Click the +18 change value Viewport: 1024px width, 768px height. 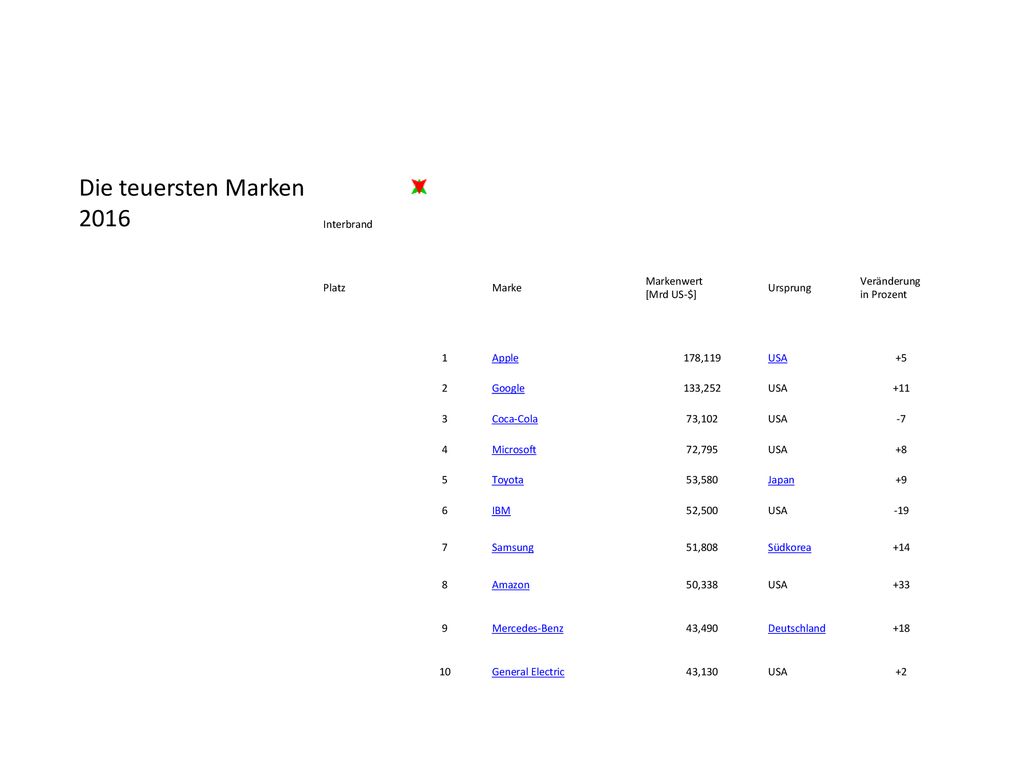pyautogui.click(x=901, y=628)
